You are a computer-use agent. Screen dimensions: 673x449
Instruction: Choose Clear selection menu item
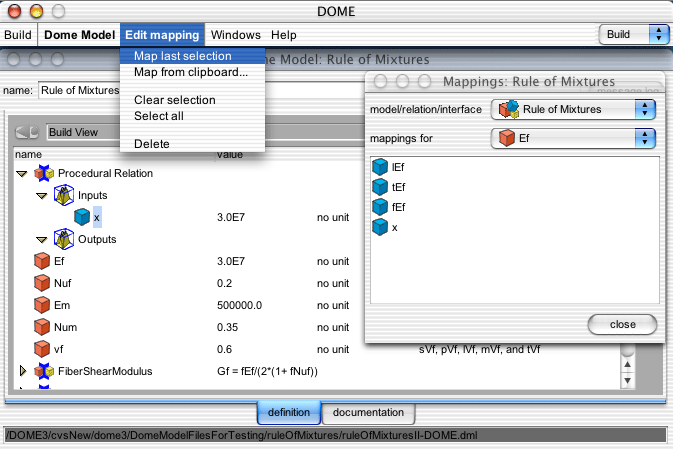(192, 100)
